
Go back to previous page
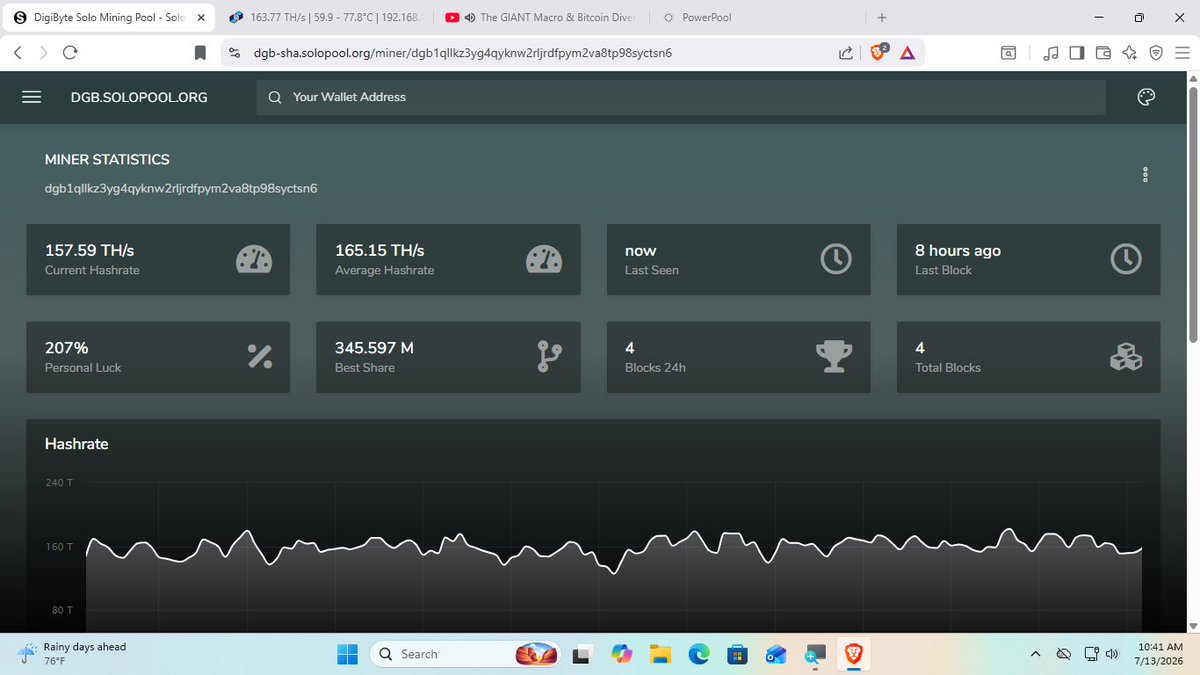click(x=18, y=53)
